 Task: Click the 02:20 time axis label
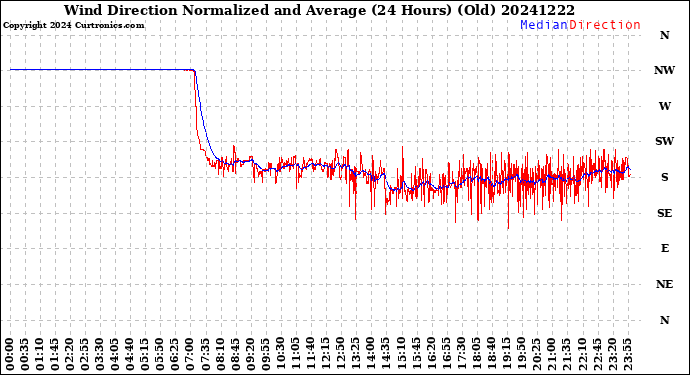(70, 354)
